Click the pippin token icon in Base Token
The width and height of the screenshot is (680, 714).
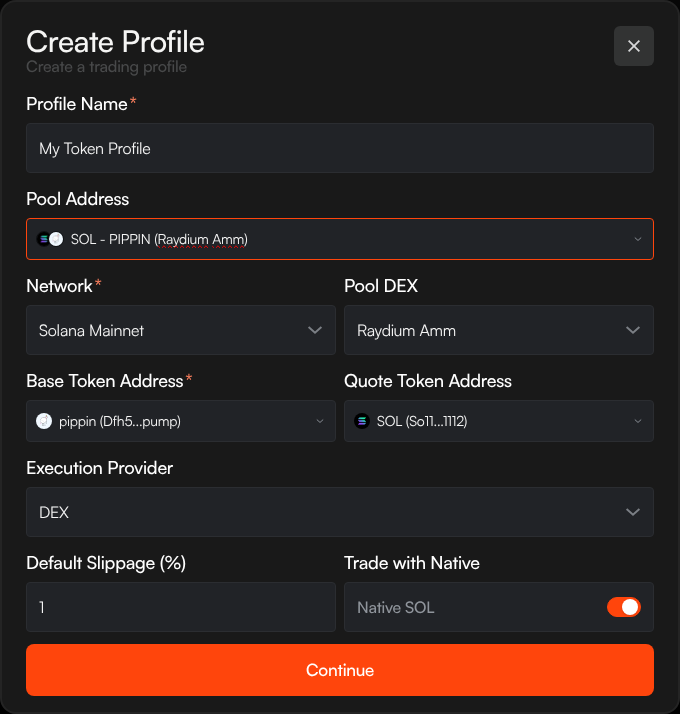point(43,421)
